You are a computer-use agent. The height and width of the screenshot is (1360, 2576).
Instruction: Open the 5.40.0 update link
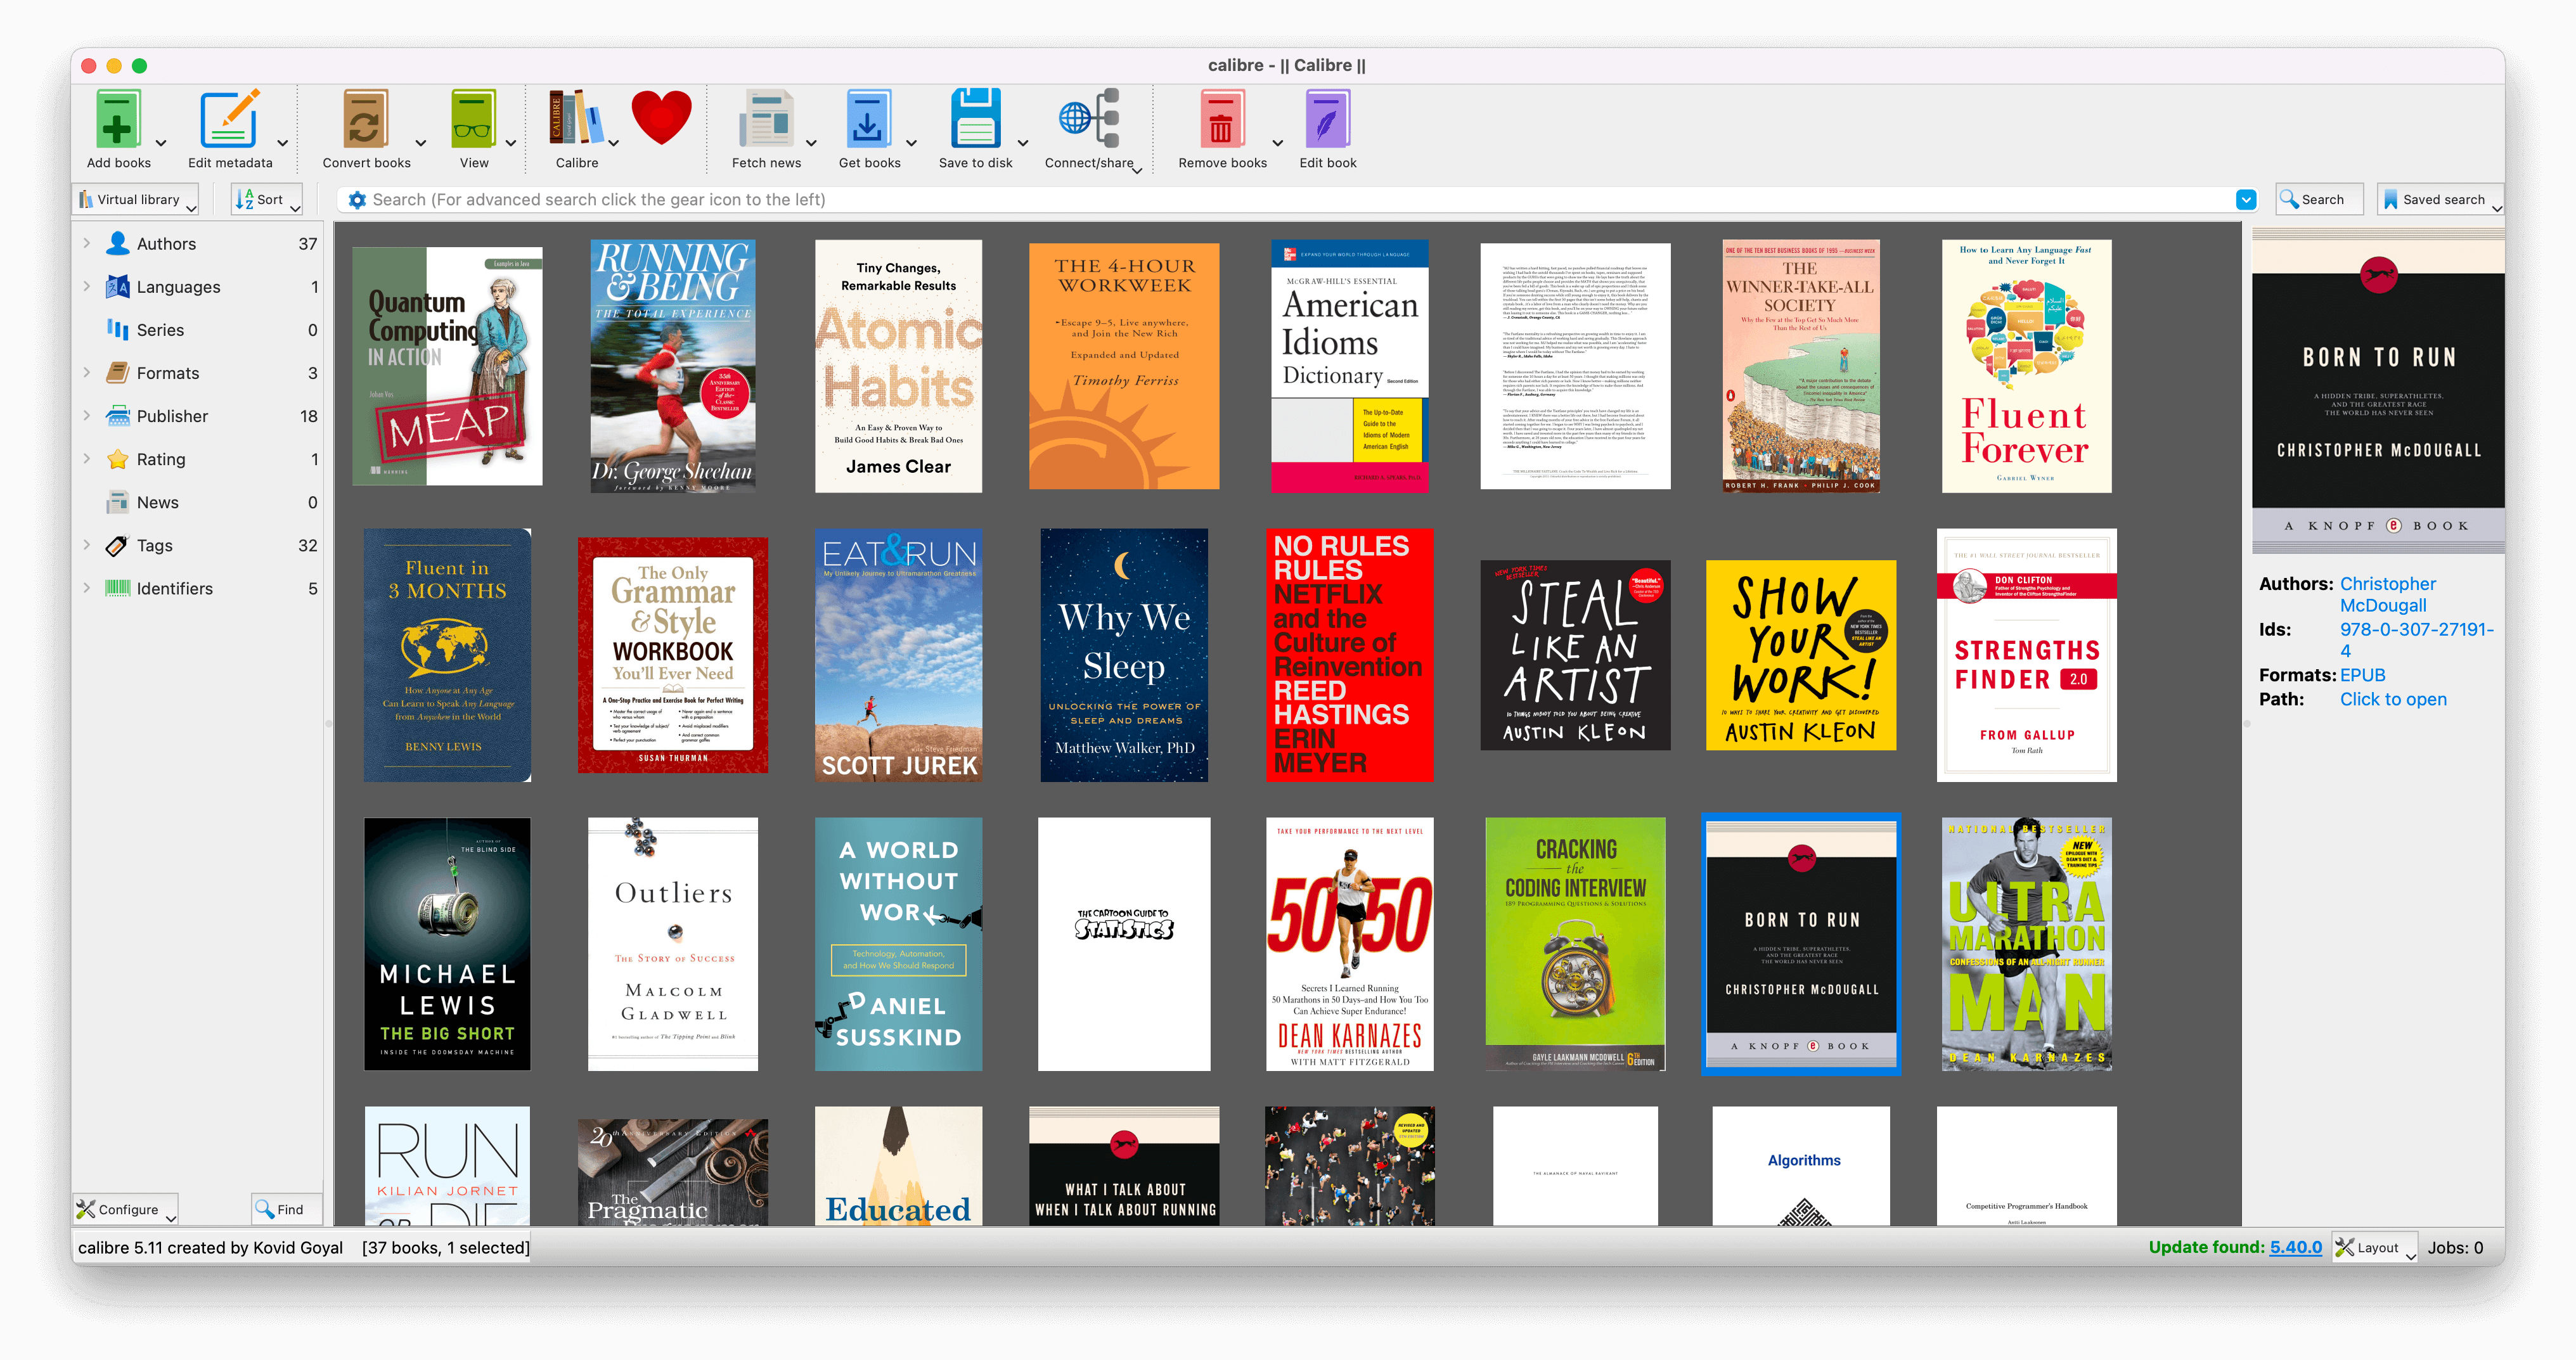[2295, 1247]
